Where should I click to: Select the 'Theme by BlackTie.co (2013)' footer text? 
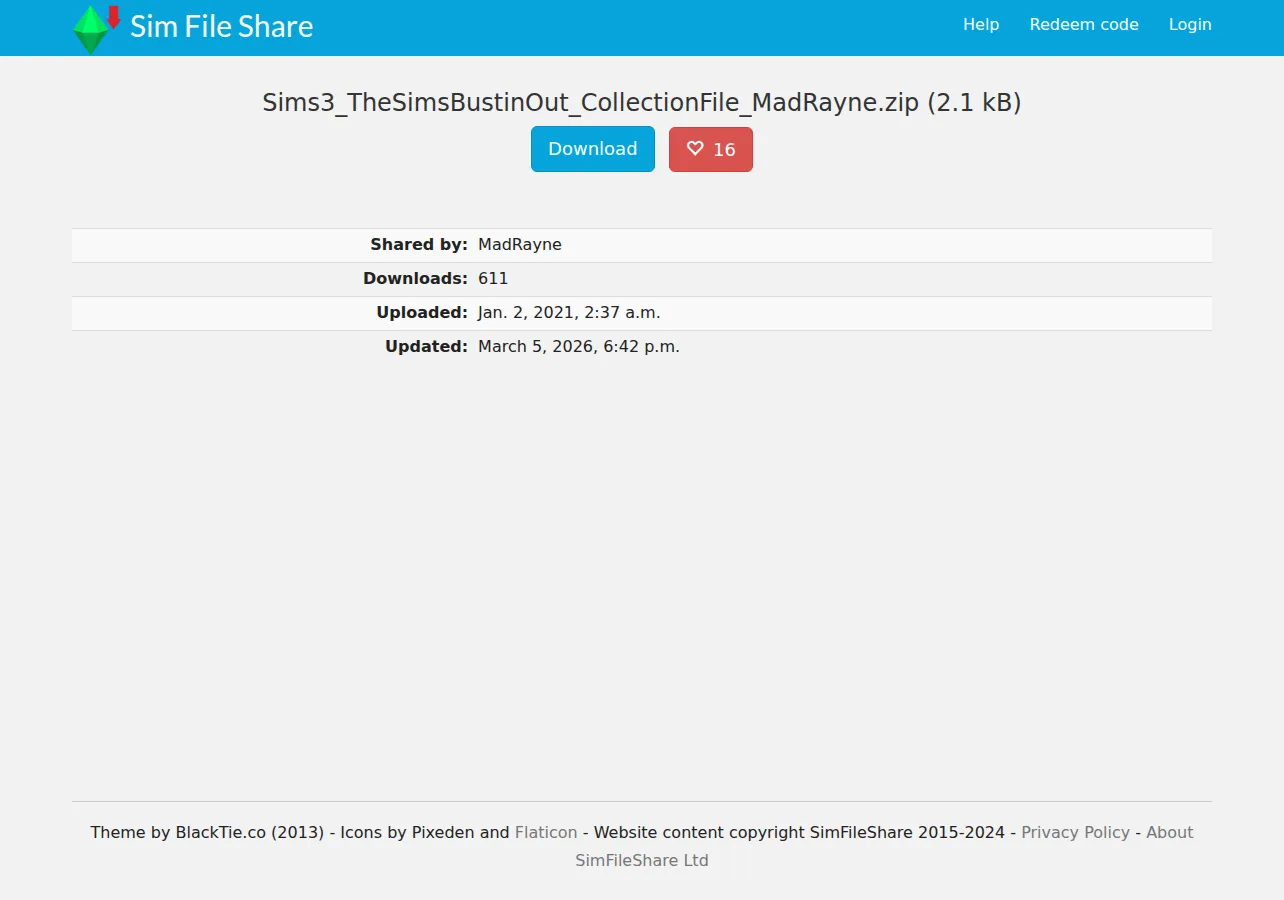(207, 832)
